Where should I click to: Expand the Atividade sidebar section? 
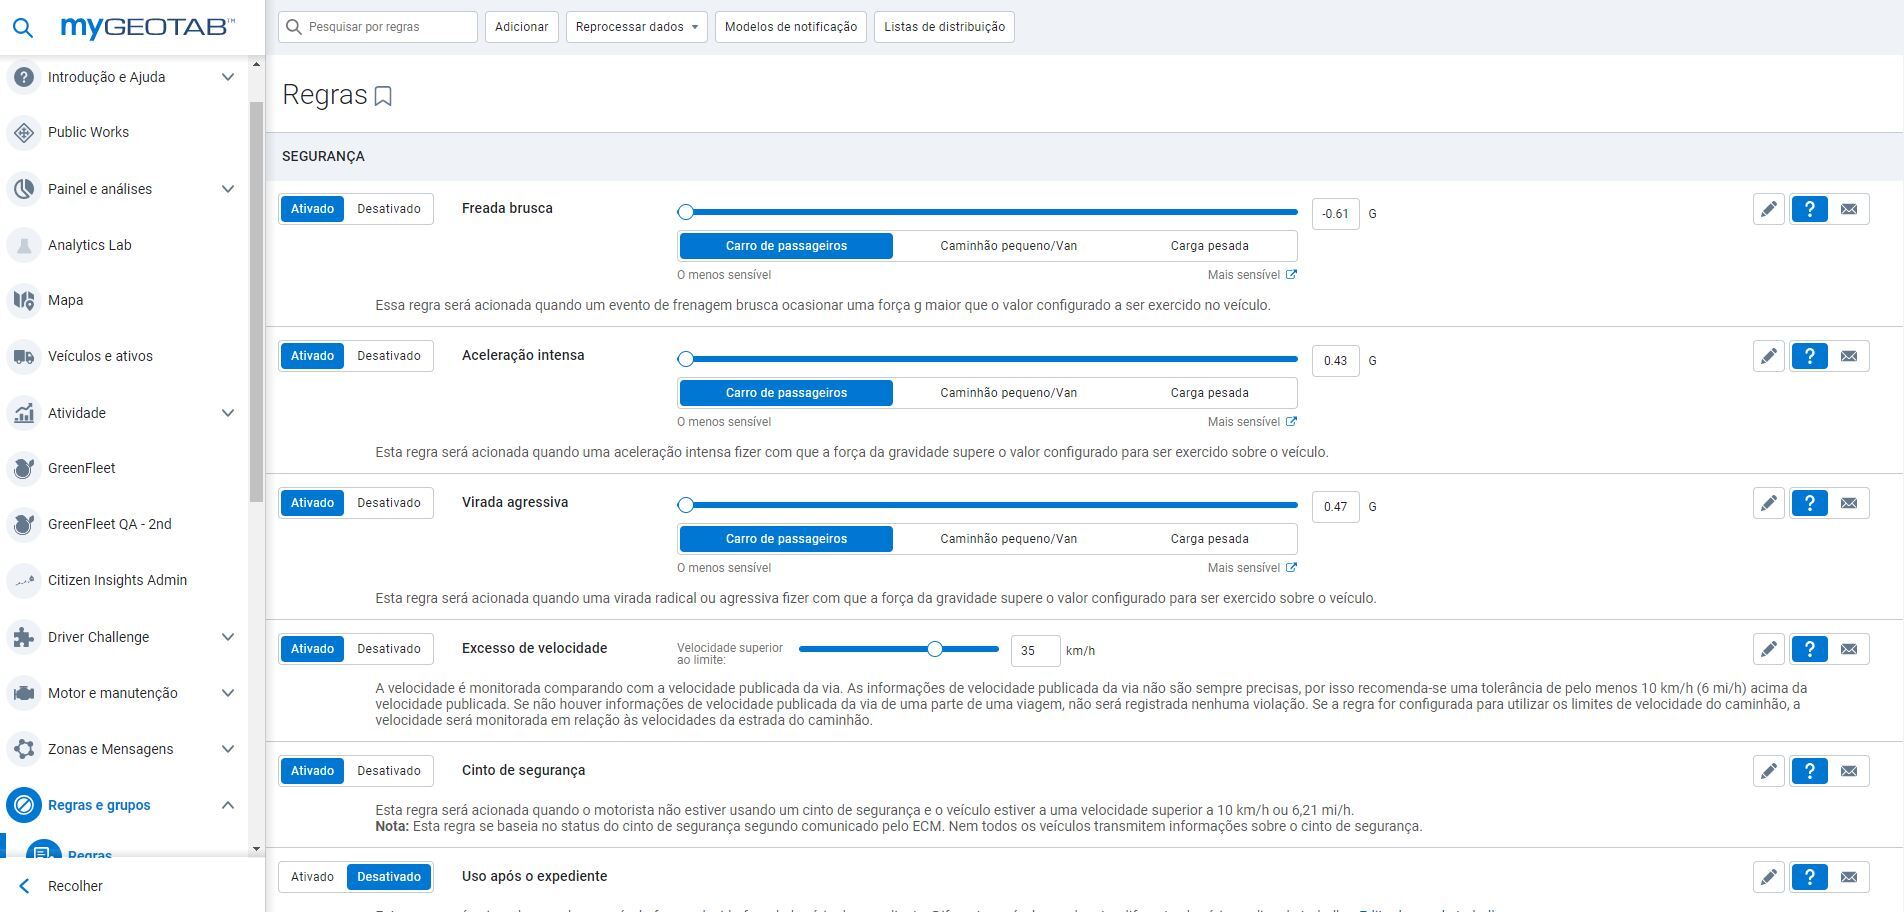point(228,412)
